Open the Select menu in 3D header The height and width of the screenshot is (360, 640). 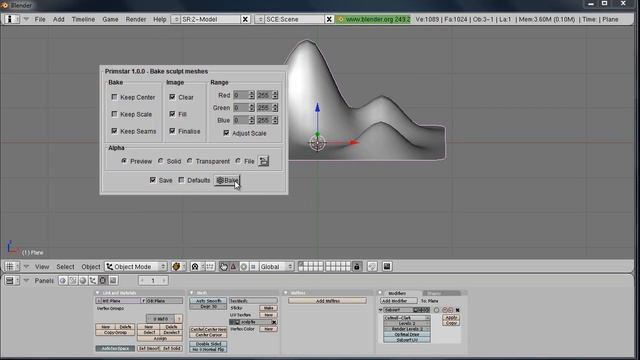65,267
